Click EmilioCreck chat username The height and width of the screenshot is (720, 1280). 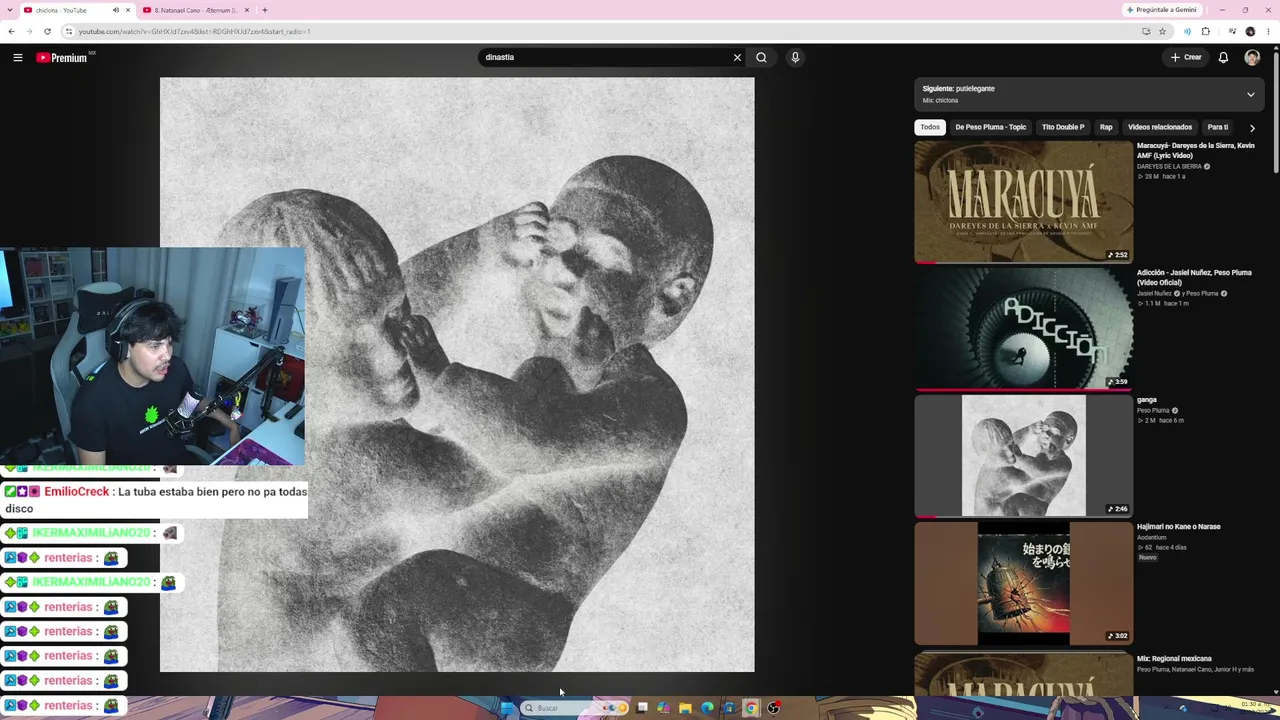coord(76,492)
